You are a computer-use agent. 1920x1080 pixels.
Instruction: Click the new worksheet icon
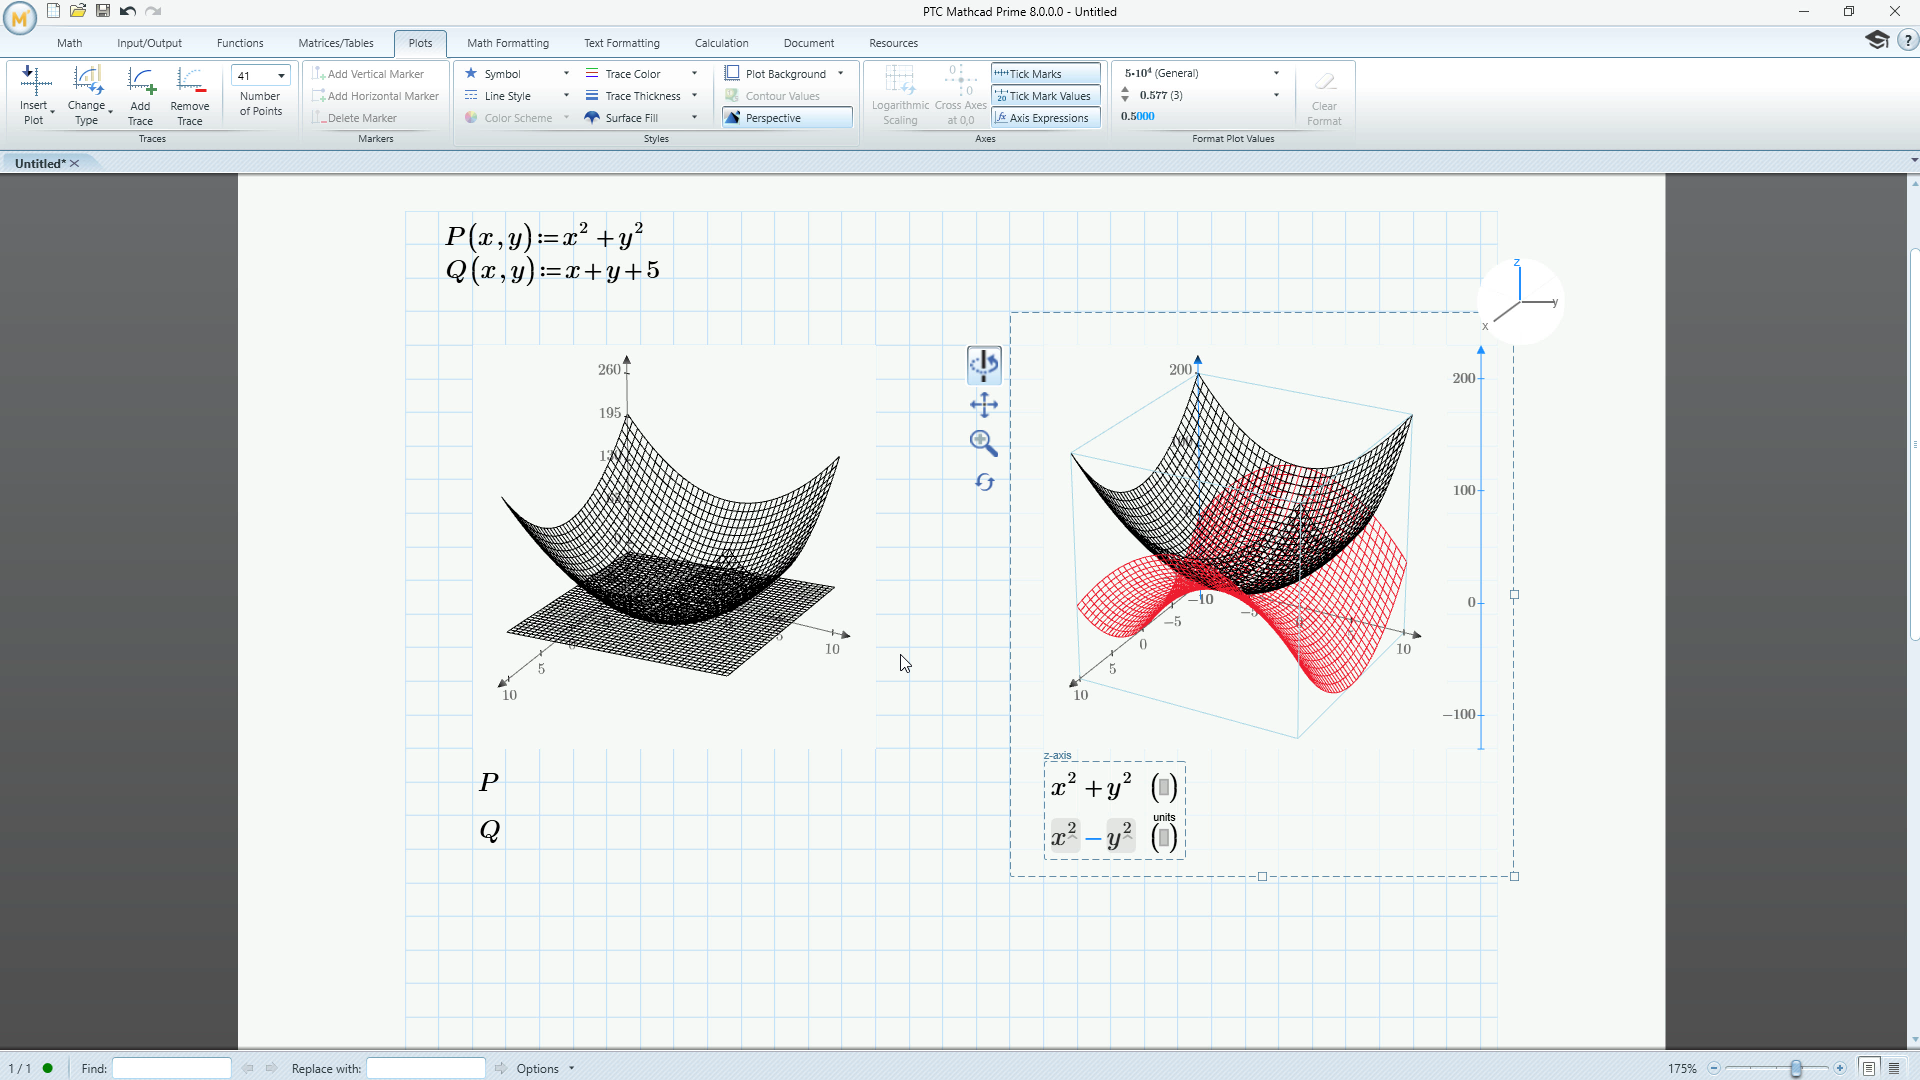[54, 11]
